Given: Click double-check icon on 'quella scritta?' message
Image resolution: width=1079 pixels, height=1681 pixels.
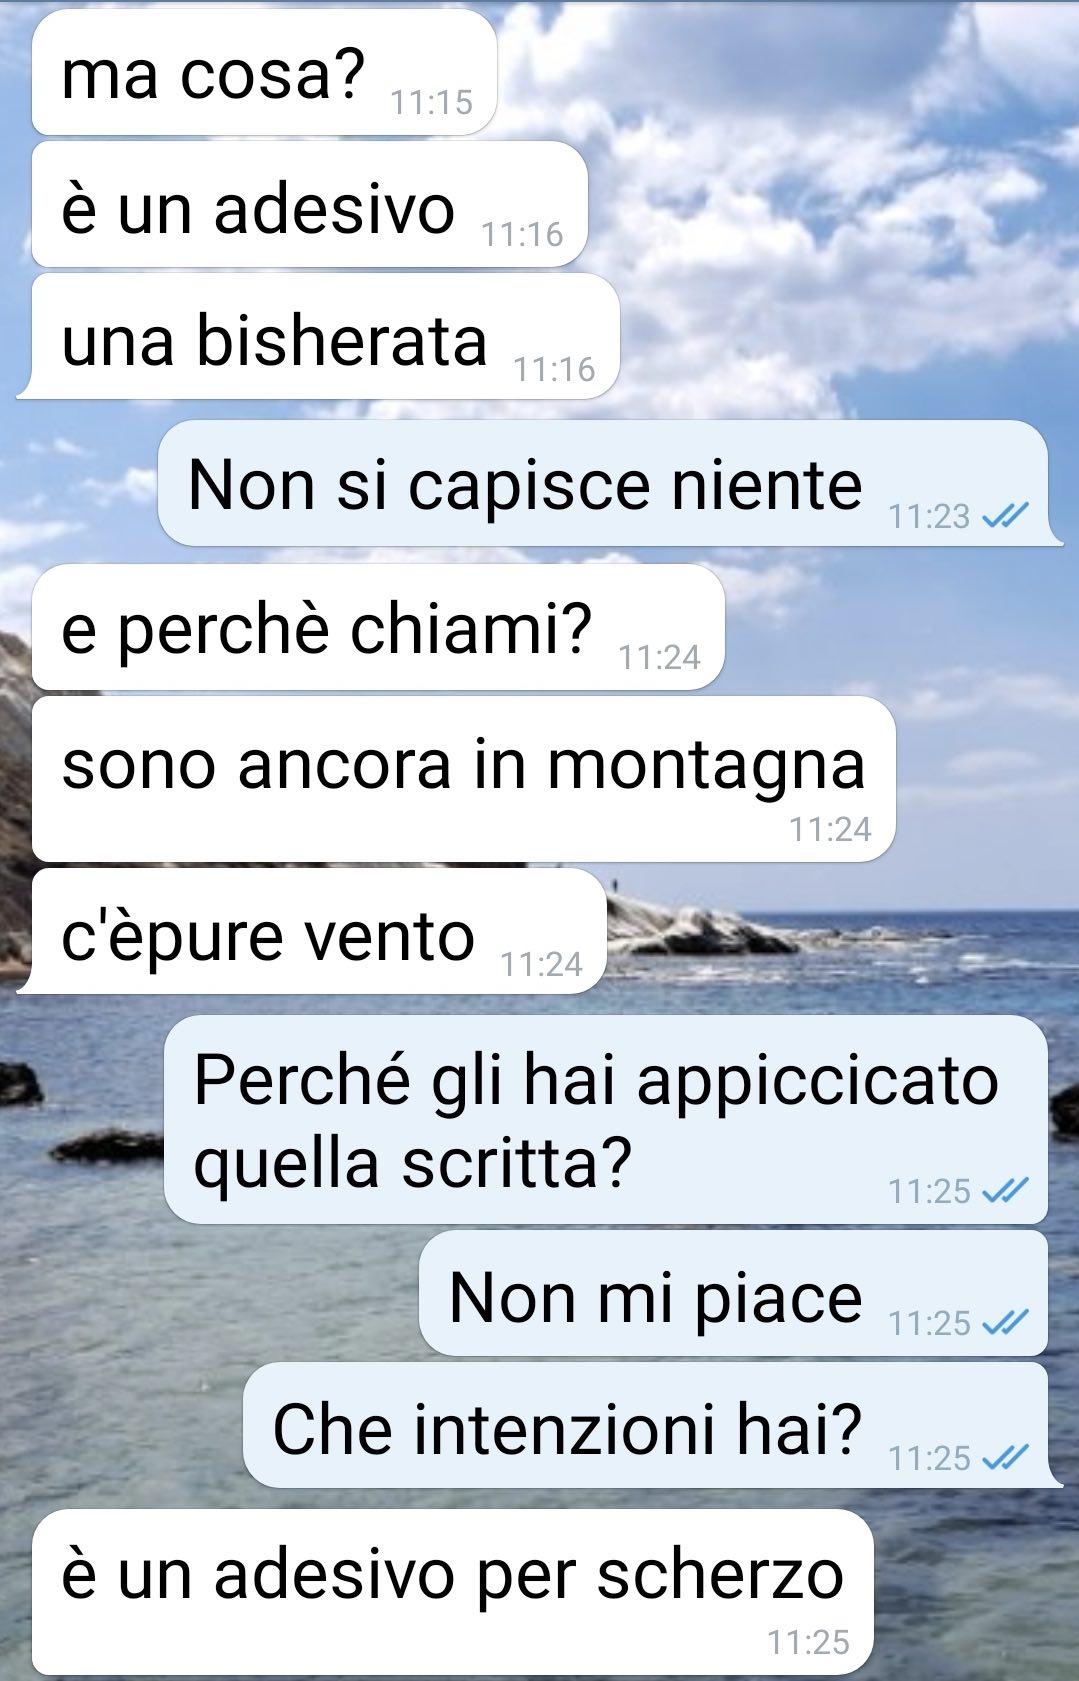Looking at the screenshot, I should coord(1005,1190).
